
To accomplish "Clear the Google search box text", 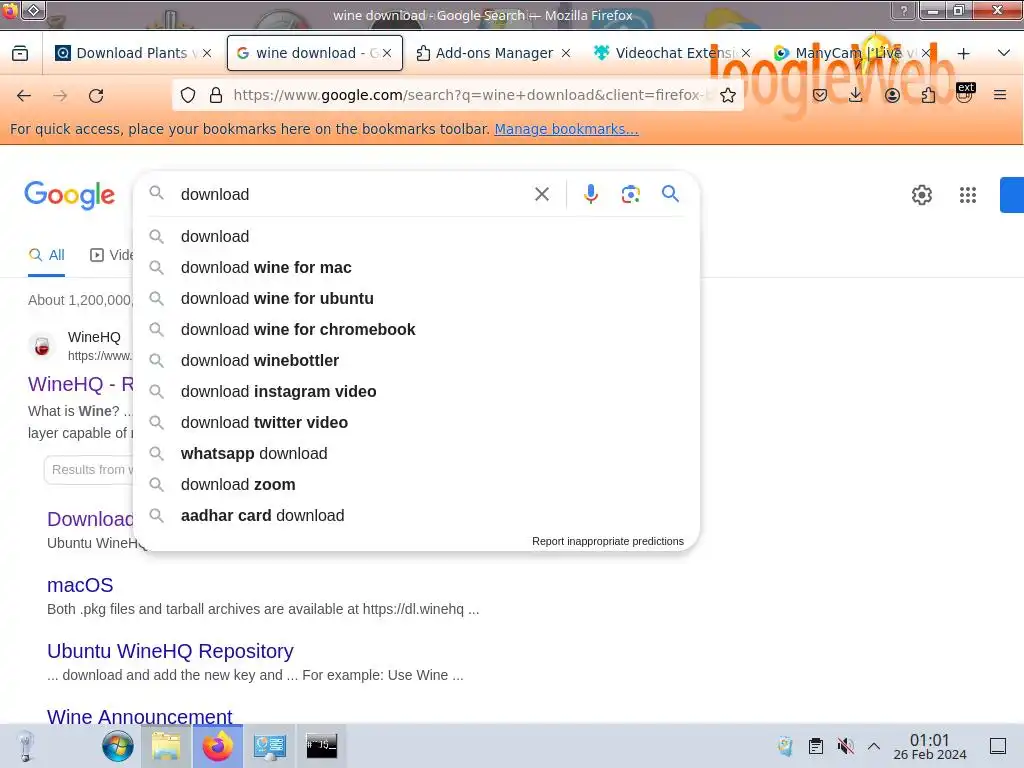I will (541, 194).
